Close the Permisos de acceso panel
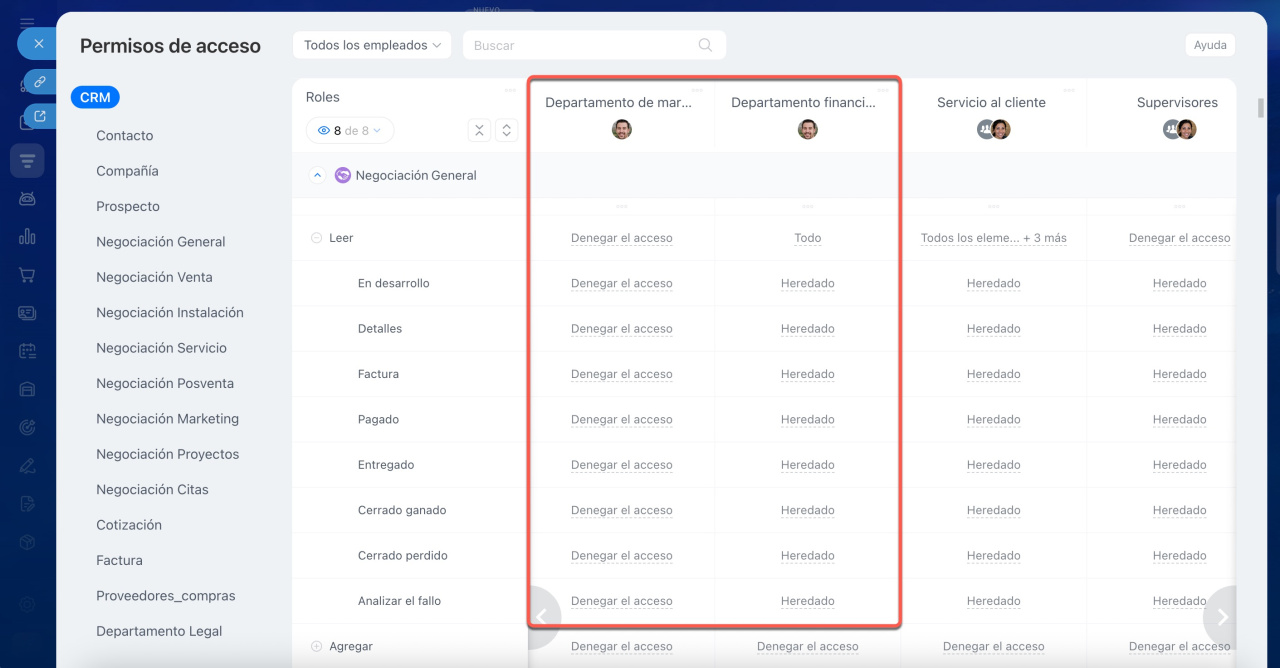Image resolution: width=1280 pixels, height=668 pixels. 38,44
